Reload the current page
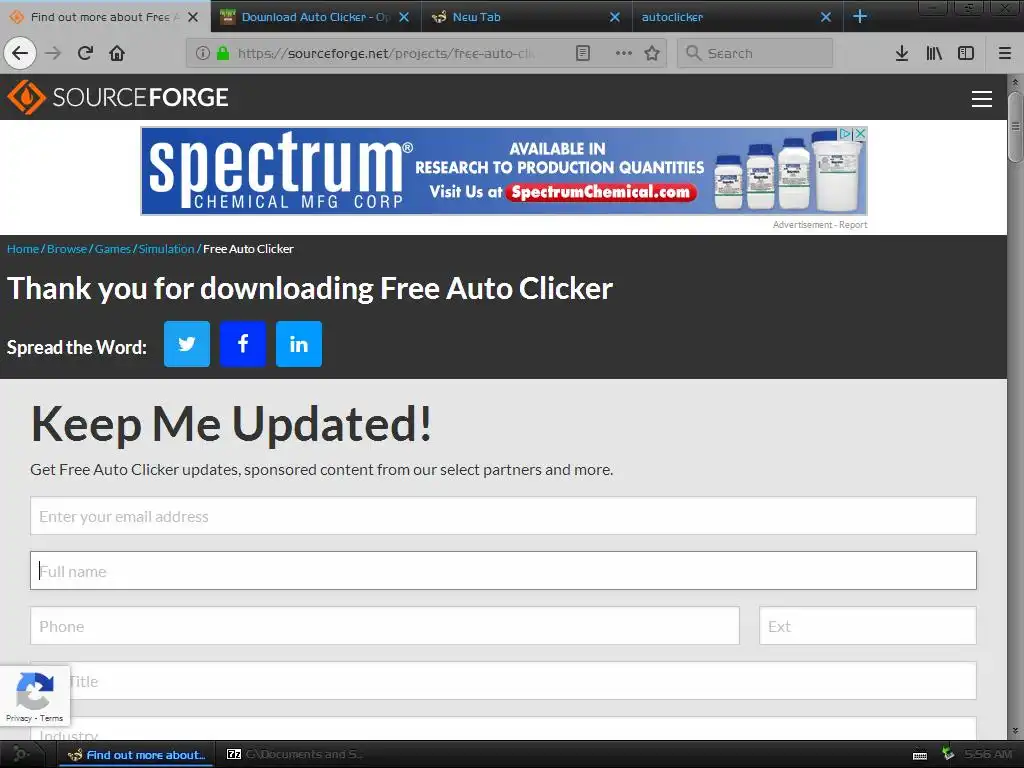 point(85,53)
